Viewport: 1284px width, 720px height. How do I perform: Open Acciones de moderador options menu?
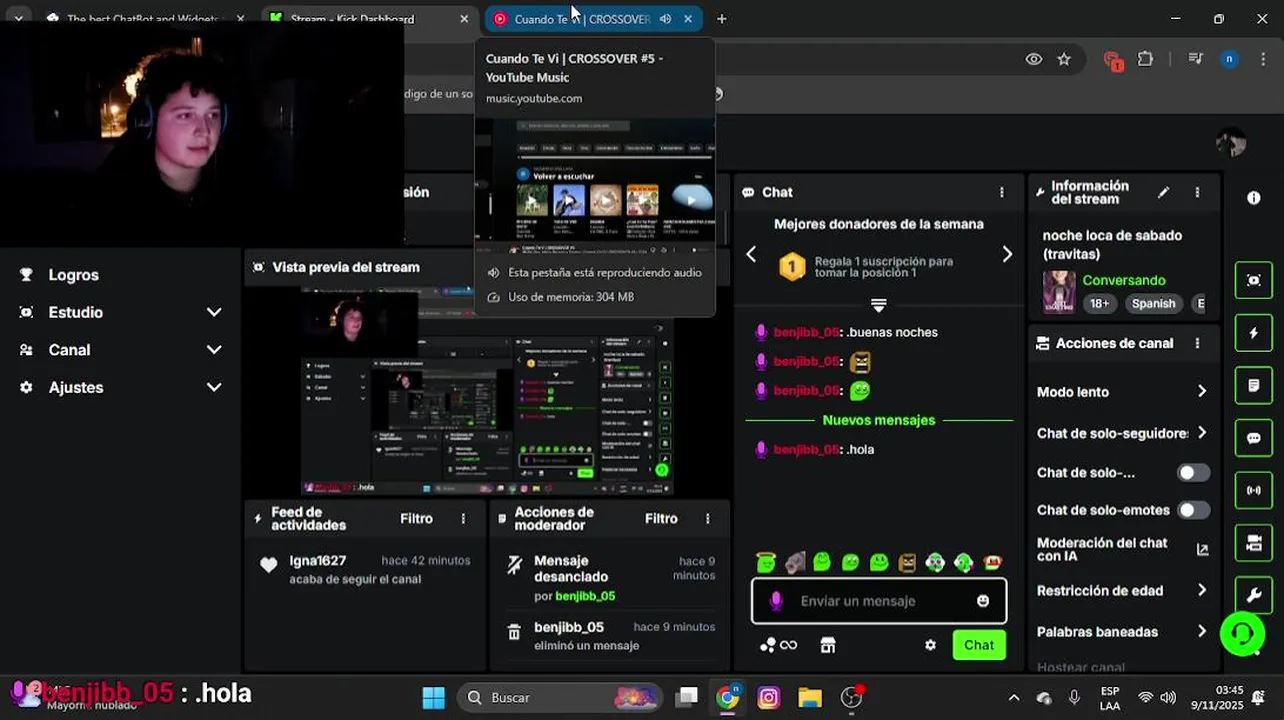pos(708,518)
